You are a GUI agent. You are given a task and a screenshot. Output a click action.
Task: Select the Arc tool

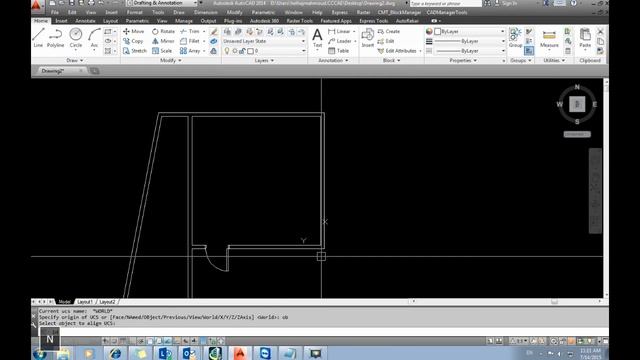pos(94,38)
